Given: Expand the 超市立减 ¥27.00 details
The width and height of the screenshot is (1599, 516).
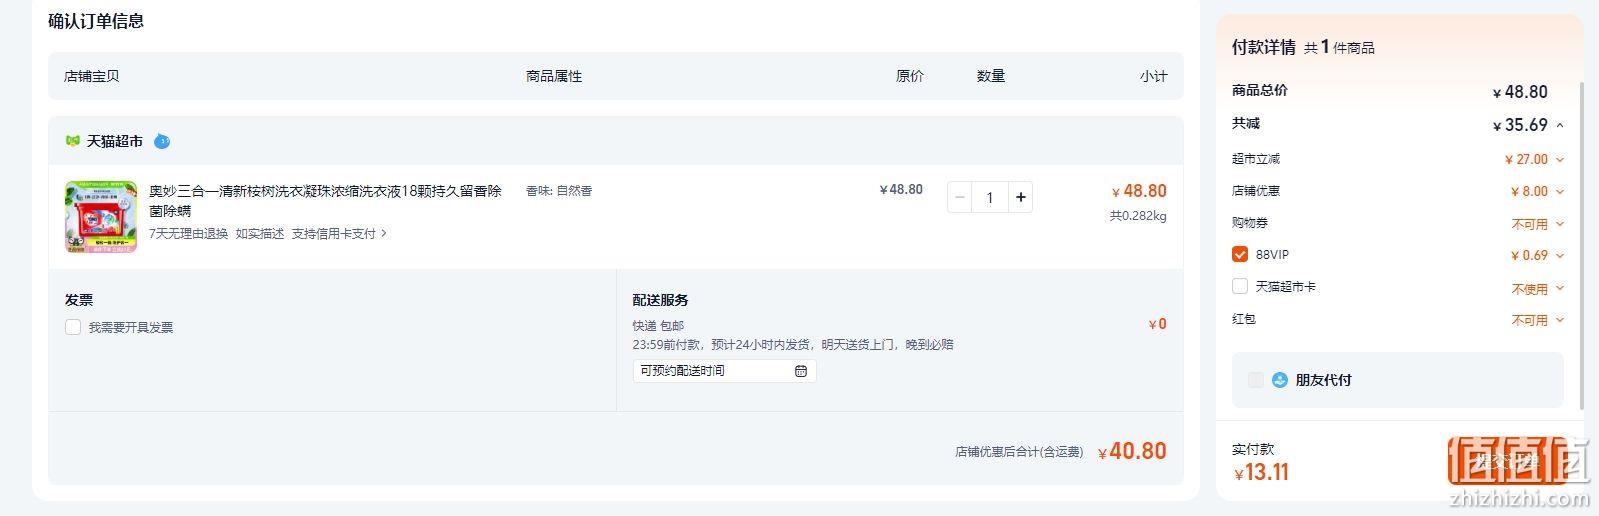Looking at the screenshot, I should coord(1560,159).
